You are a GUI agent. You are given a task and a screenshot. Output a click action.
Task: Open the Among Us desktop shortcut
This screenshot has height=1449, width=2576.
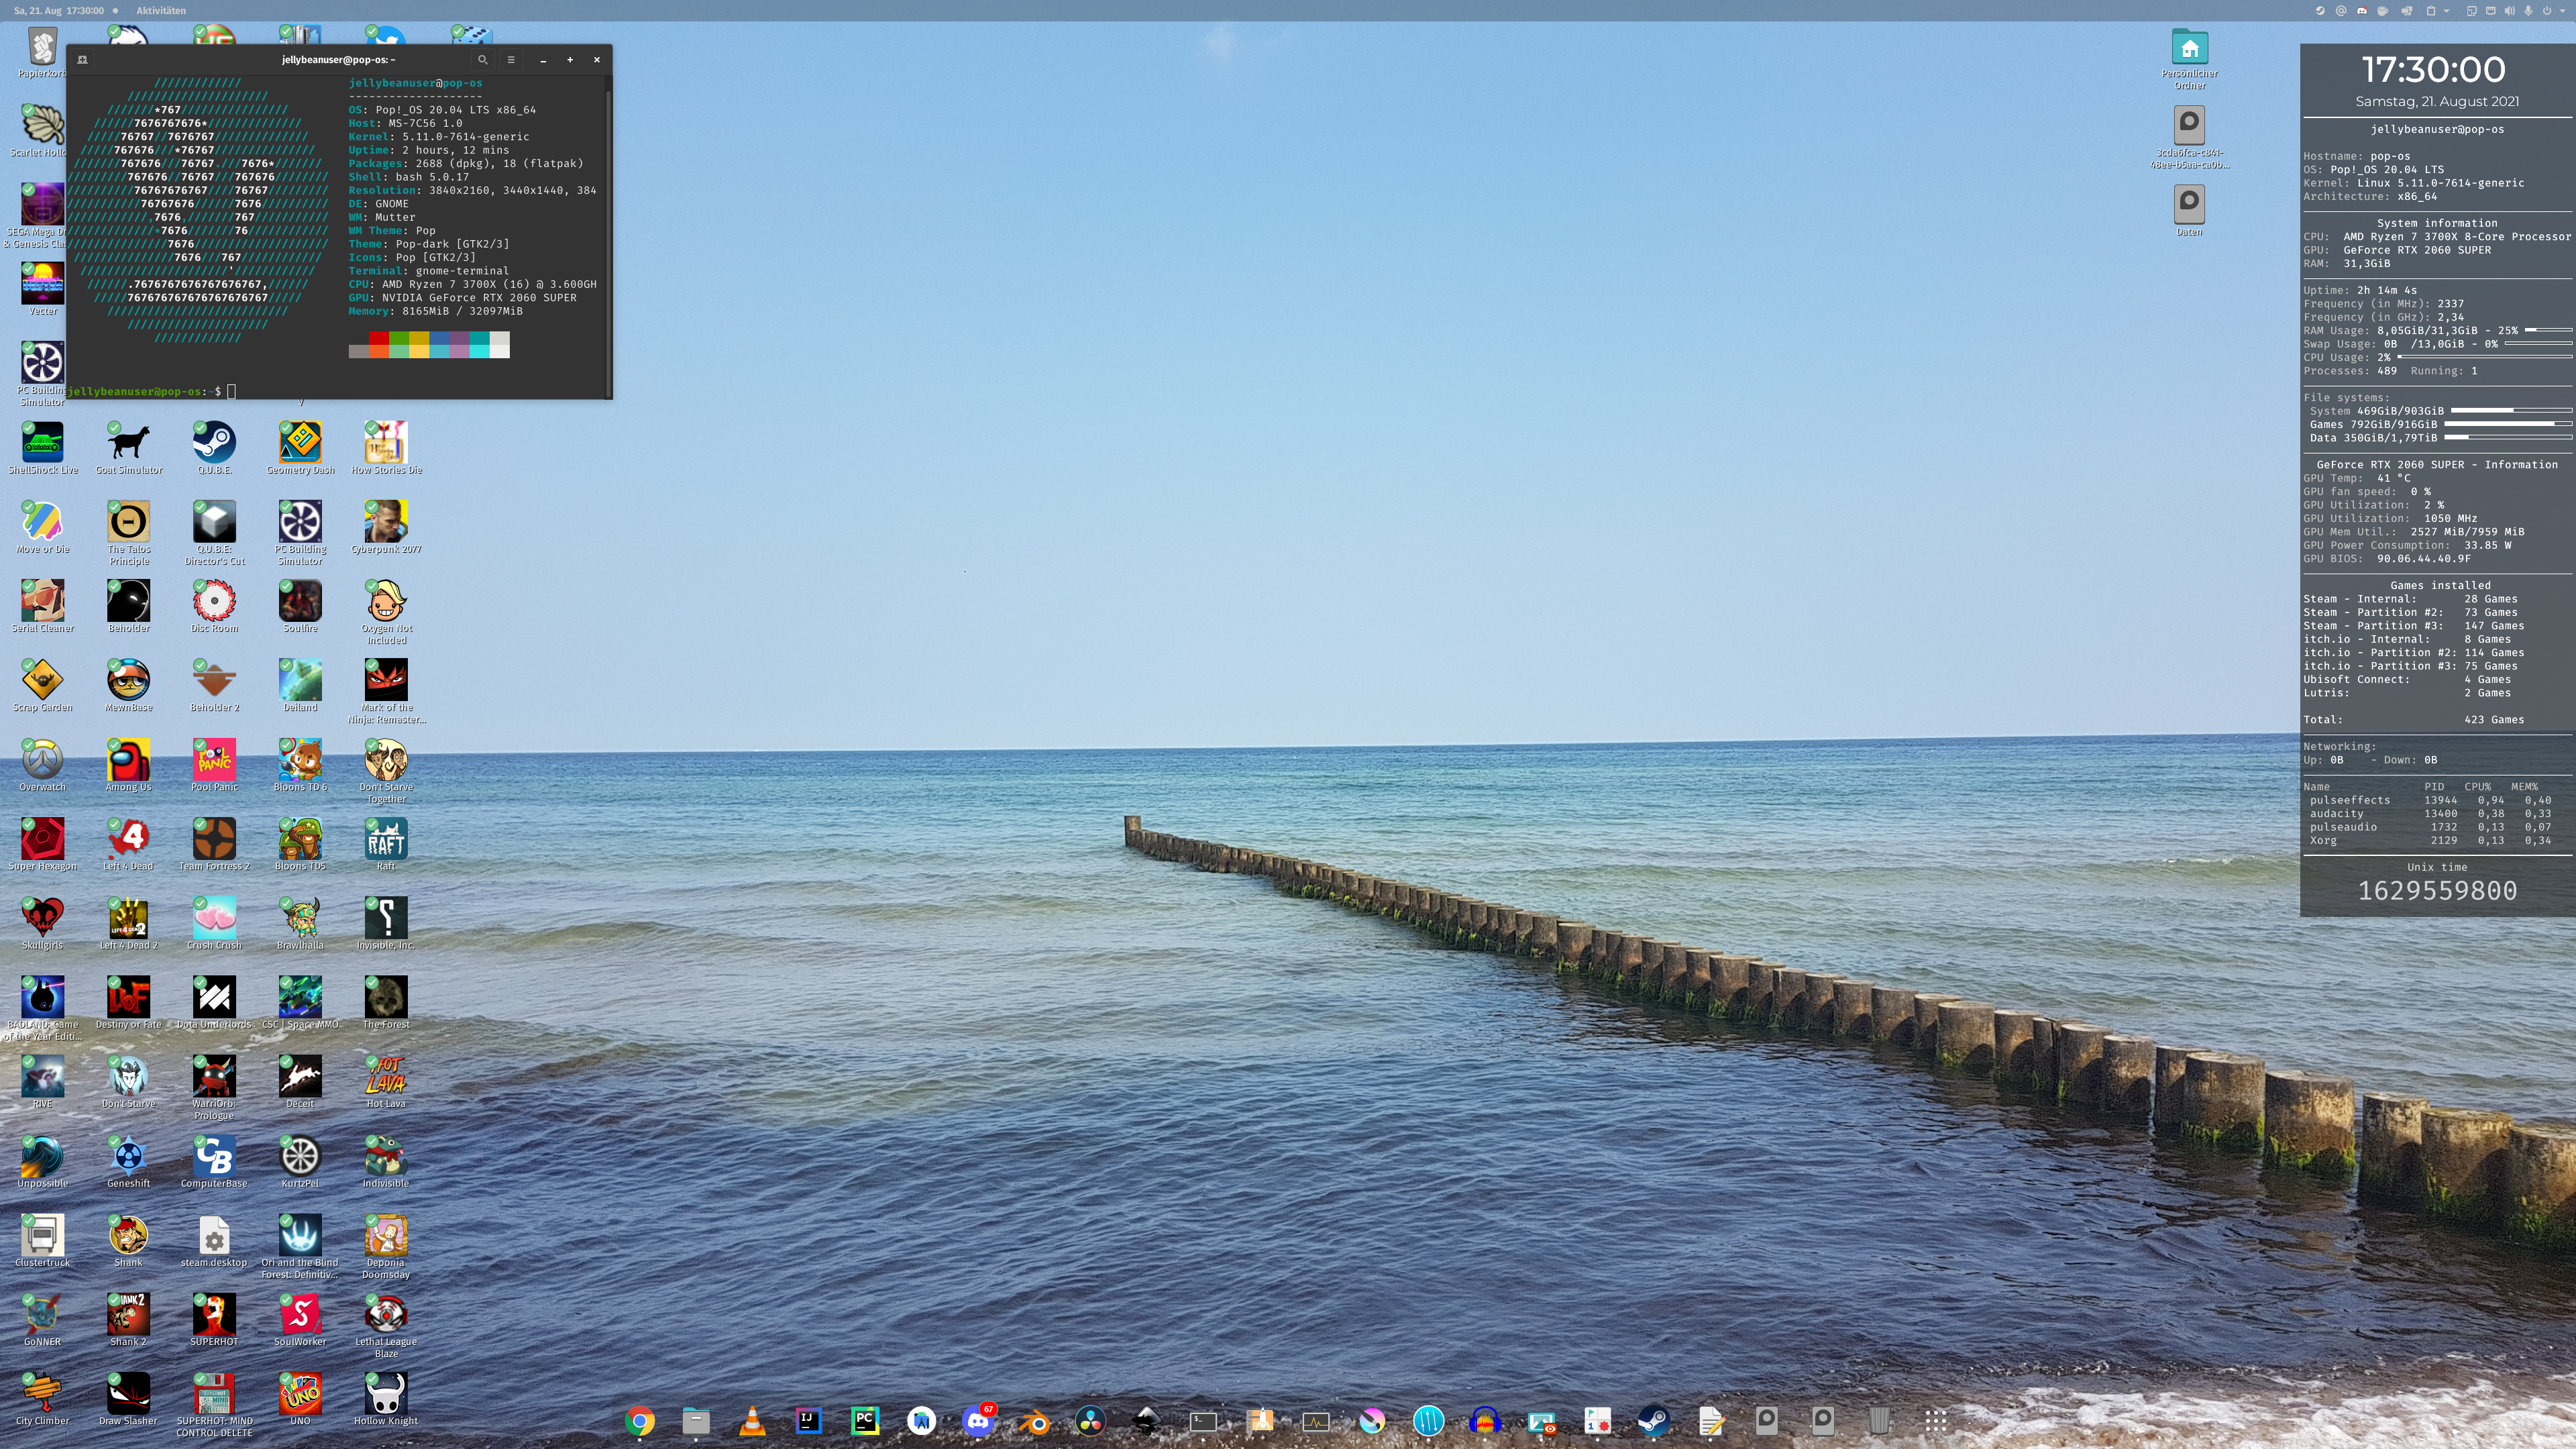pyautogui.click(x=129, y=765)
